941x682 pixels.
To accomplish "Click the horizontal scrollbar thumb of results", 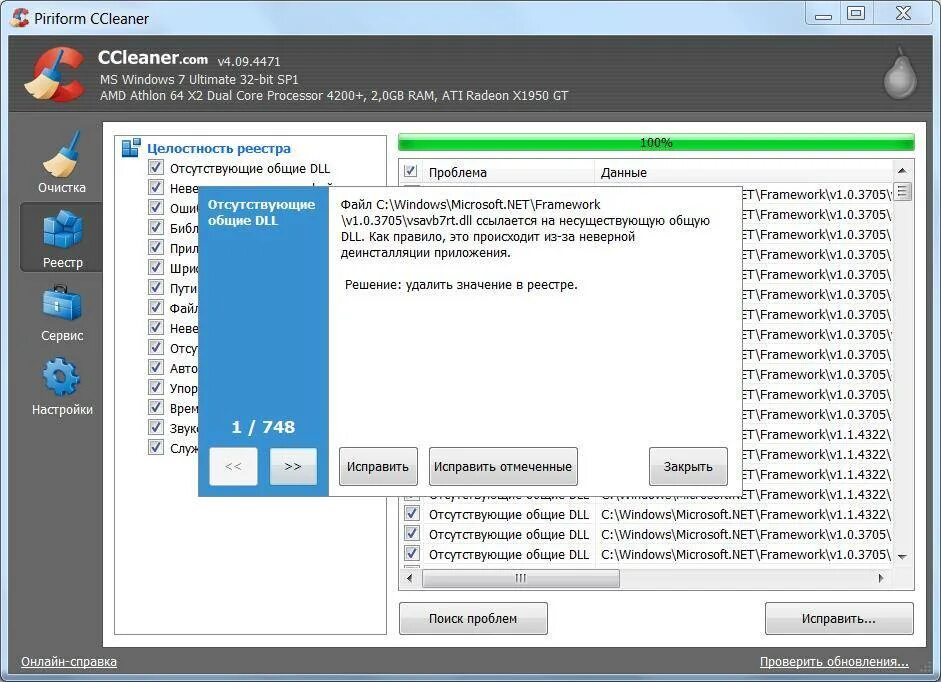I will tap(521, 578).
